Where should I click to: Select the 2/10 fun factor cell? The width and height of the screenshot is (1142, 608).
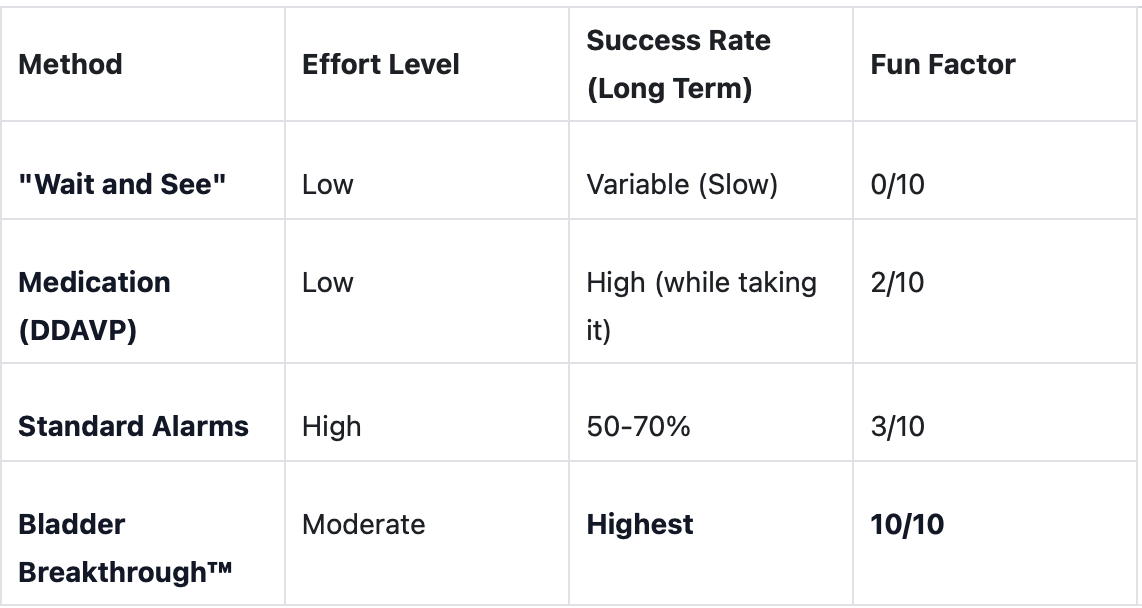click(x=897, y=283)
